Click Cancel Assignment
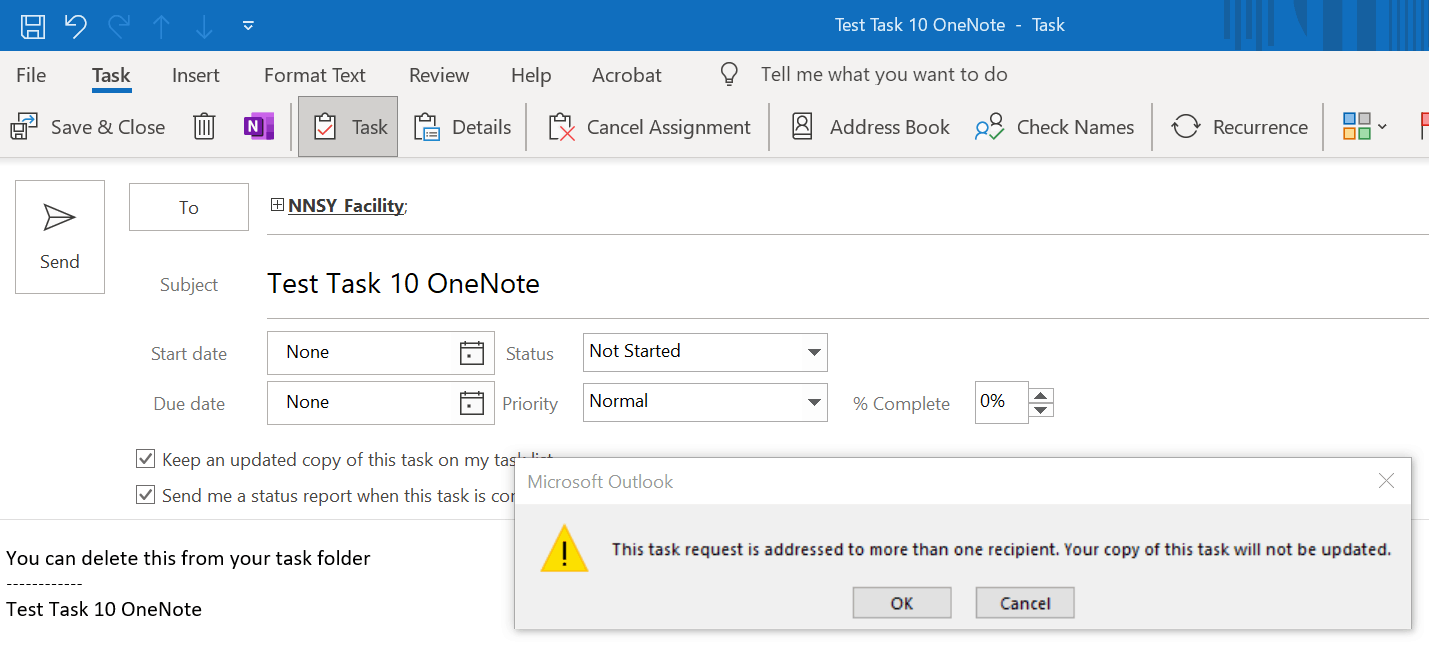 (650, 127)
